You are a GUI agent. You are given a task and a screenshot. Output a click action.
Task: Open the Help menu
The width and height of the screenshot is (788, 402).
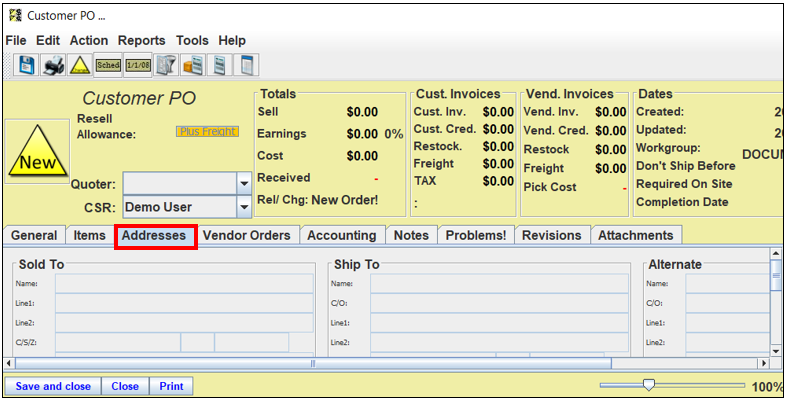[x=232, y=40]
